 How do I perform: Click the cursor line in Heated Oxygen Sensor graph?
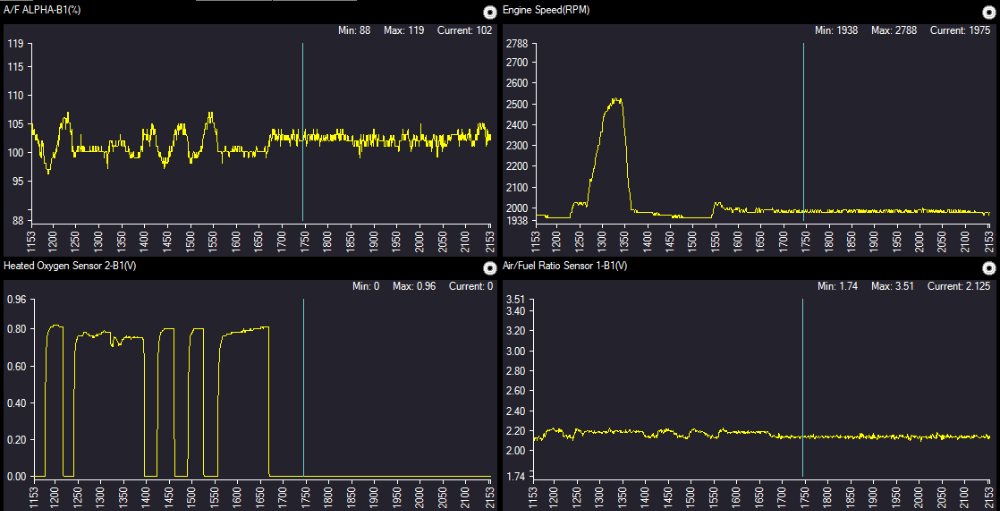coord(303,387)
